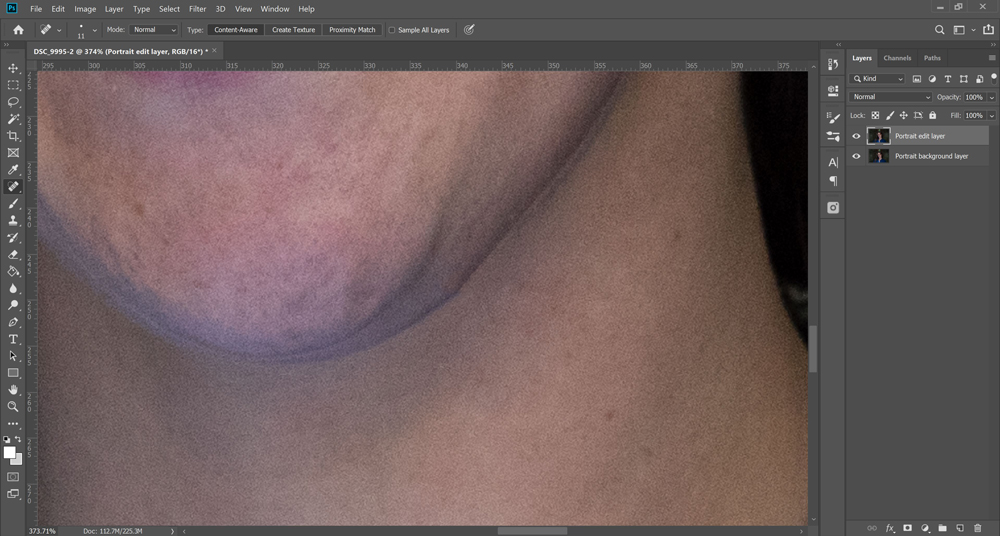The width and height of the screenshot is (1000, 536).
Task: Open the Image menu
Action: pos(85,9)
